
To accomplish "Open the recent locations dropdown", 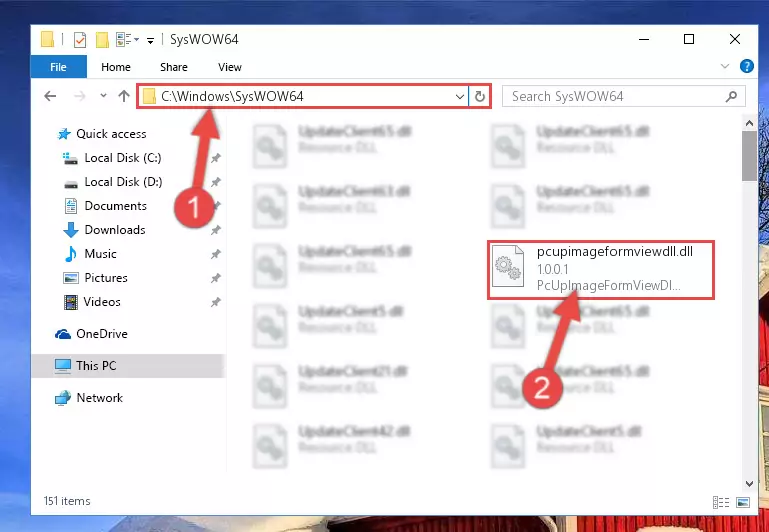I will 103,96.
